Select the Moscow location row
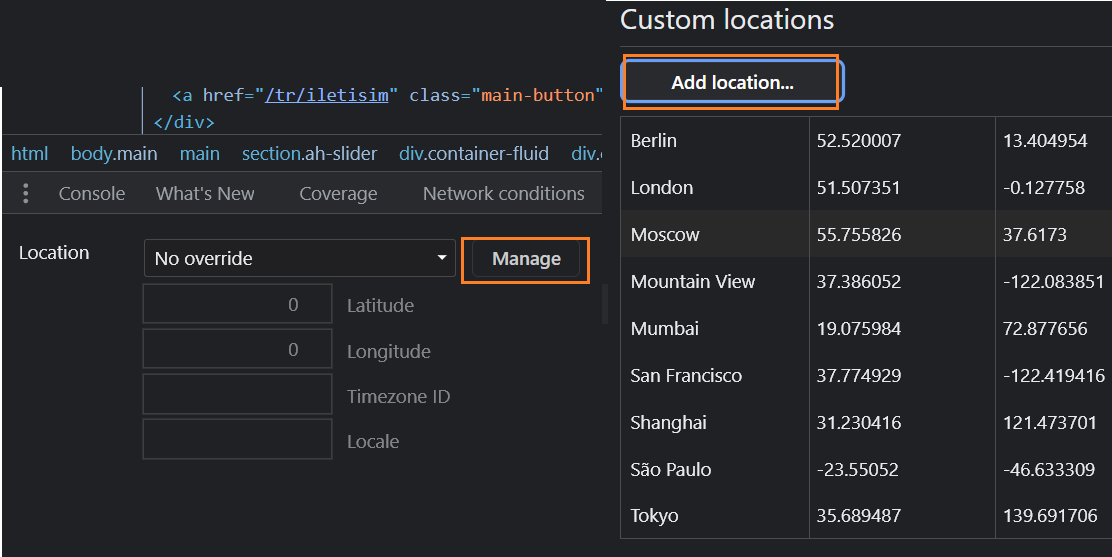This screenshot has height=557, width=1112. click(866, 234)
